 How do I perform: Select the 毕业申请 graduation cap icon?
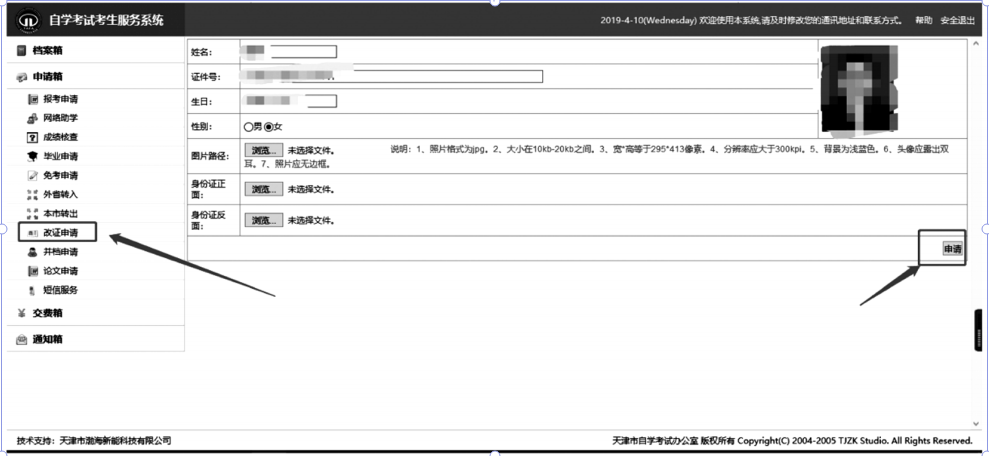(33, 157)
